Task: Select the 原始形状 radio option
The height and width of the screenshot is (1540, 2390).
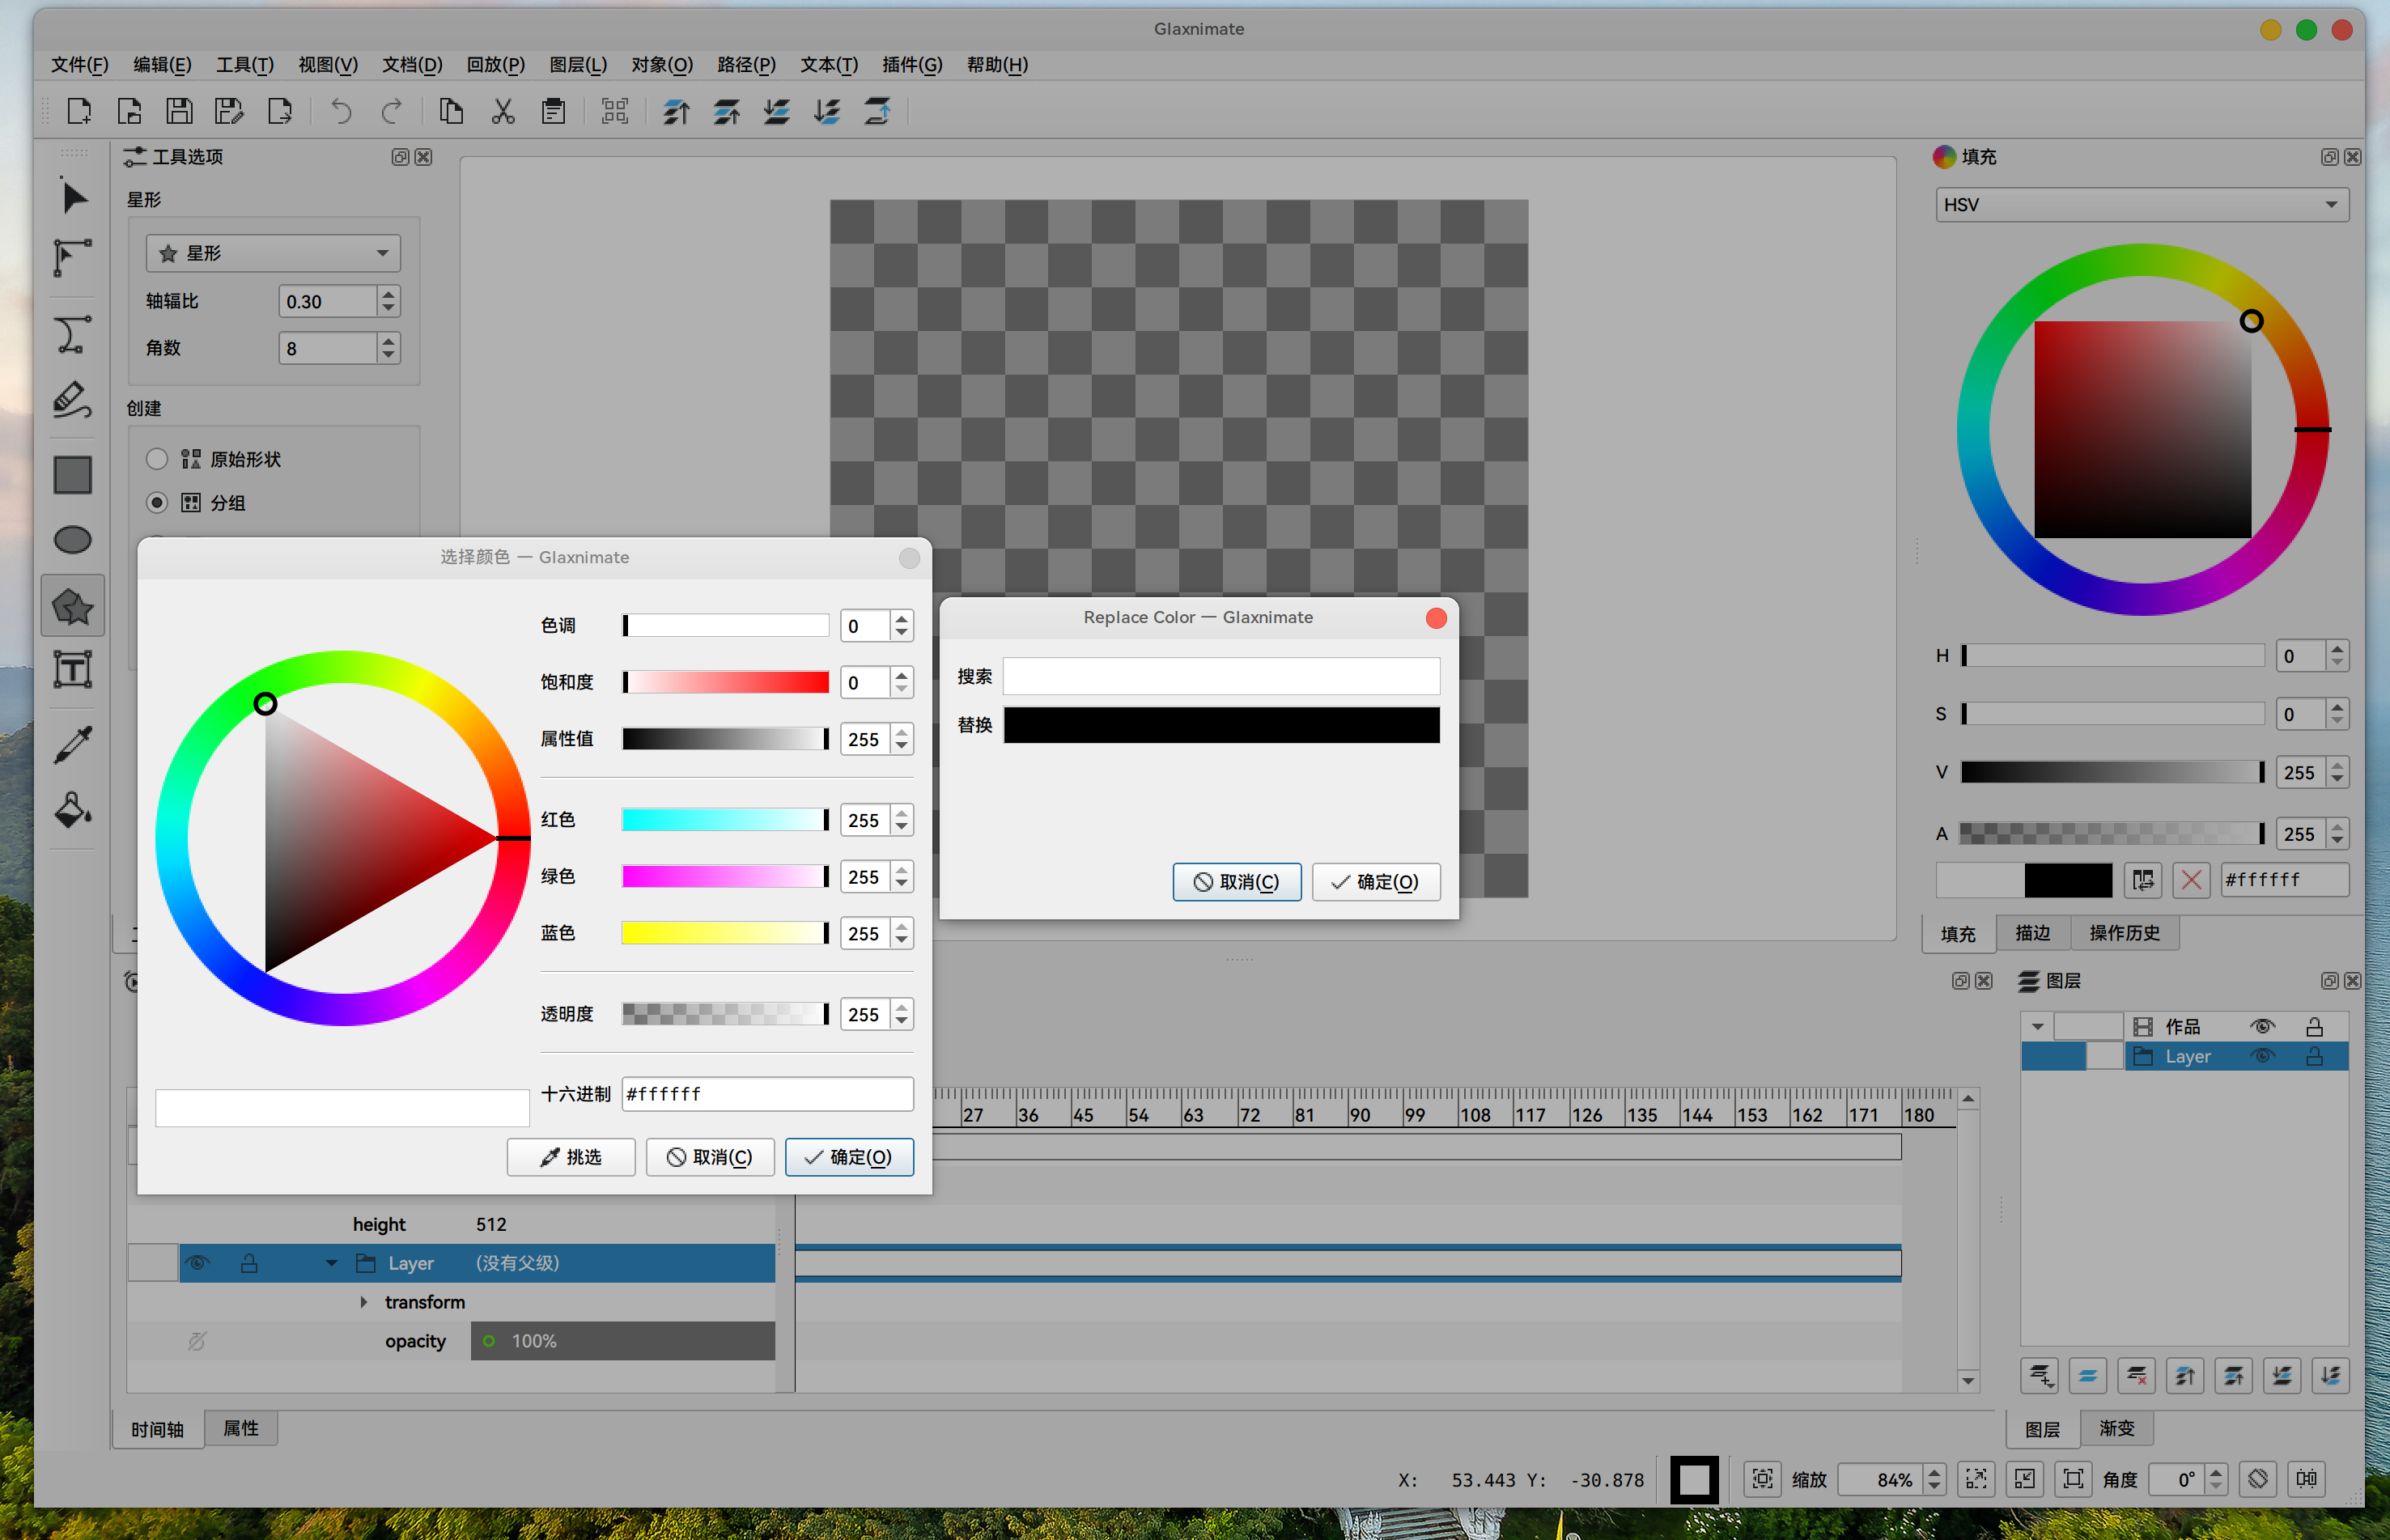Action: coord(157,459)
